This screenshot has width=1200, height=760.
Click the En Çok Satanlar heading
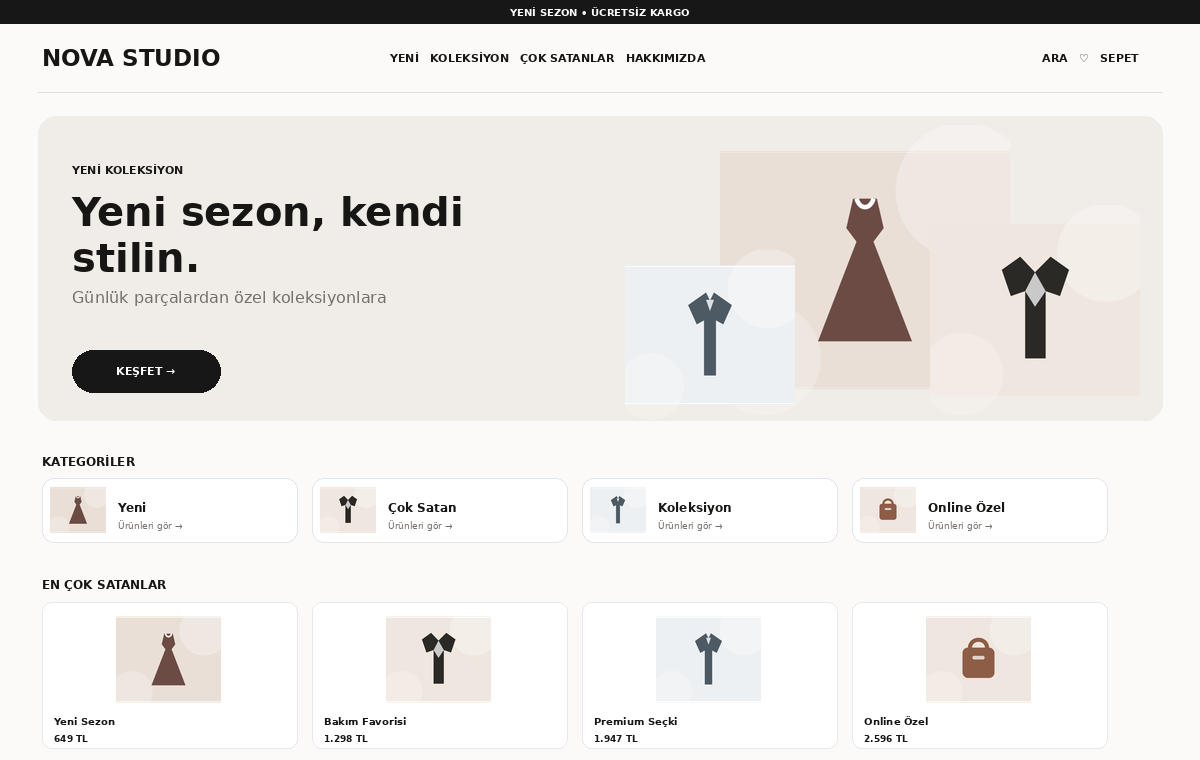104,585
